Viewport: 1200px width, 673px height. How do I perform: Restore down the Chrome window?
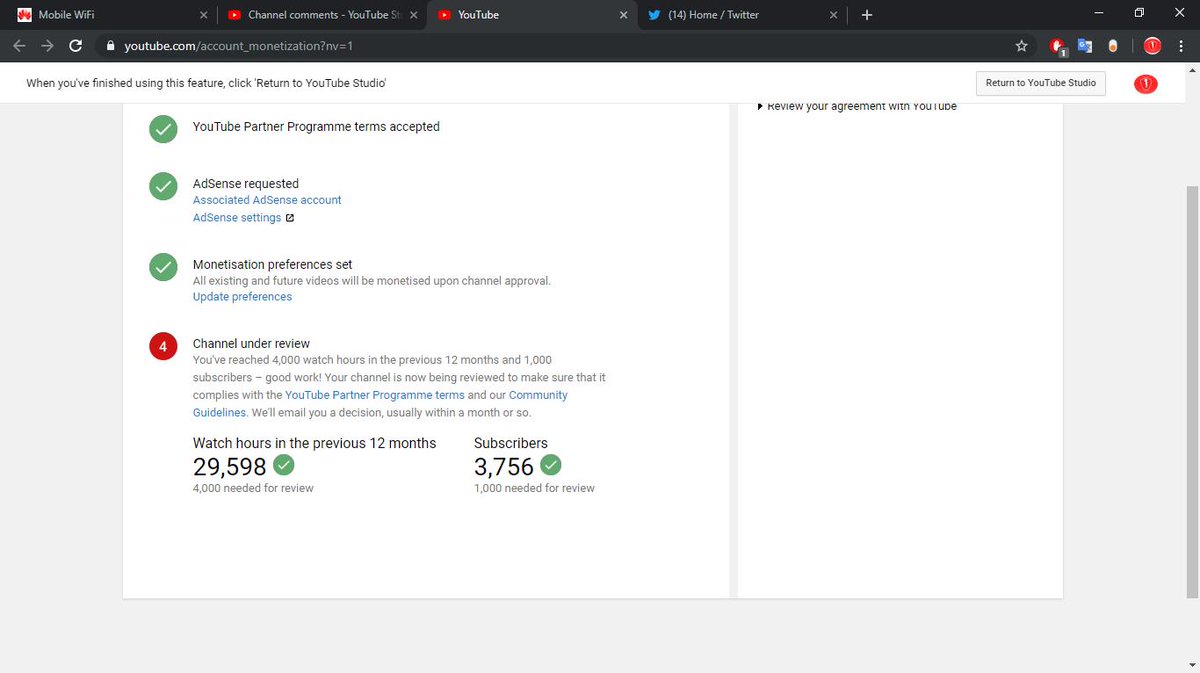coord(1139,14)
